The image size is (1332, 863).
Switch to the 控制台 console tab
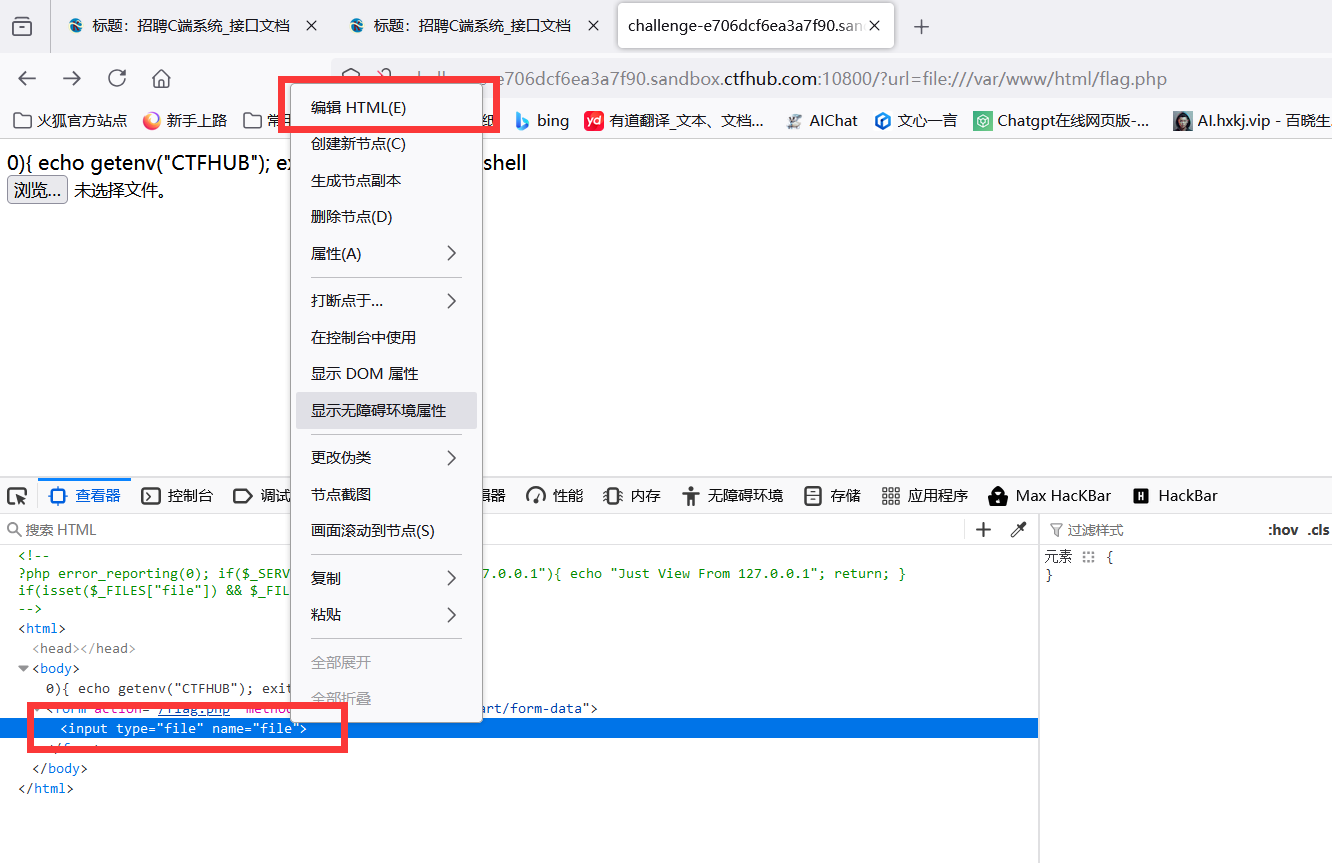tap(177, 496)
